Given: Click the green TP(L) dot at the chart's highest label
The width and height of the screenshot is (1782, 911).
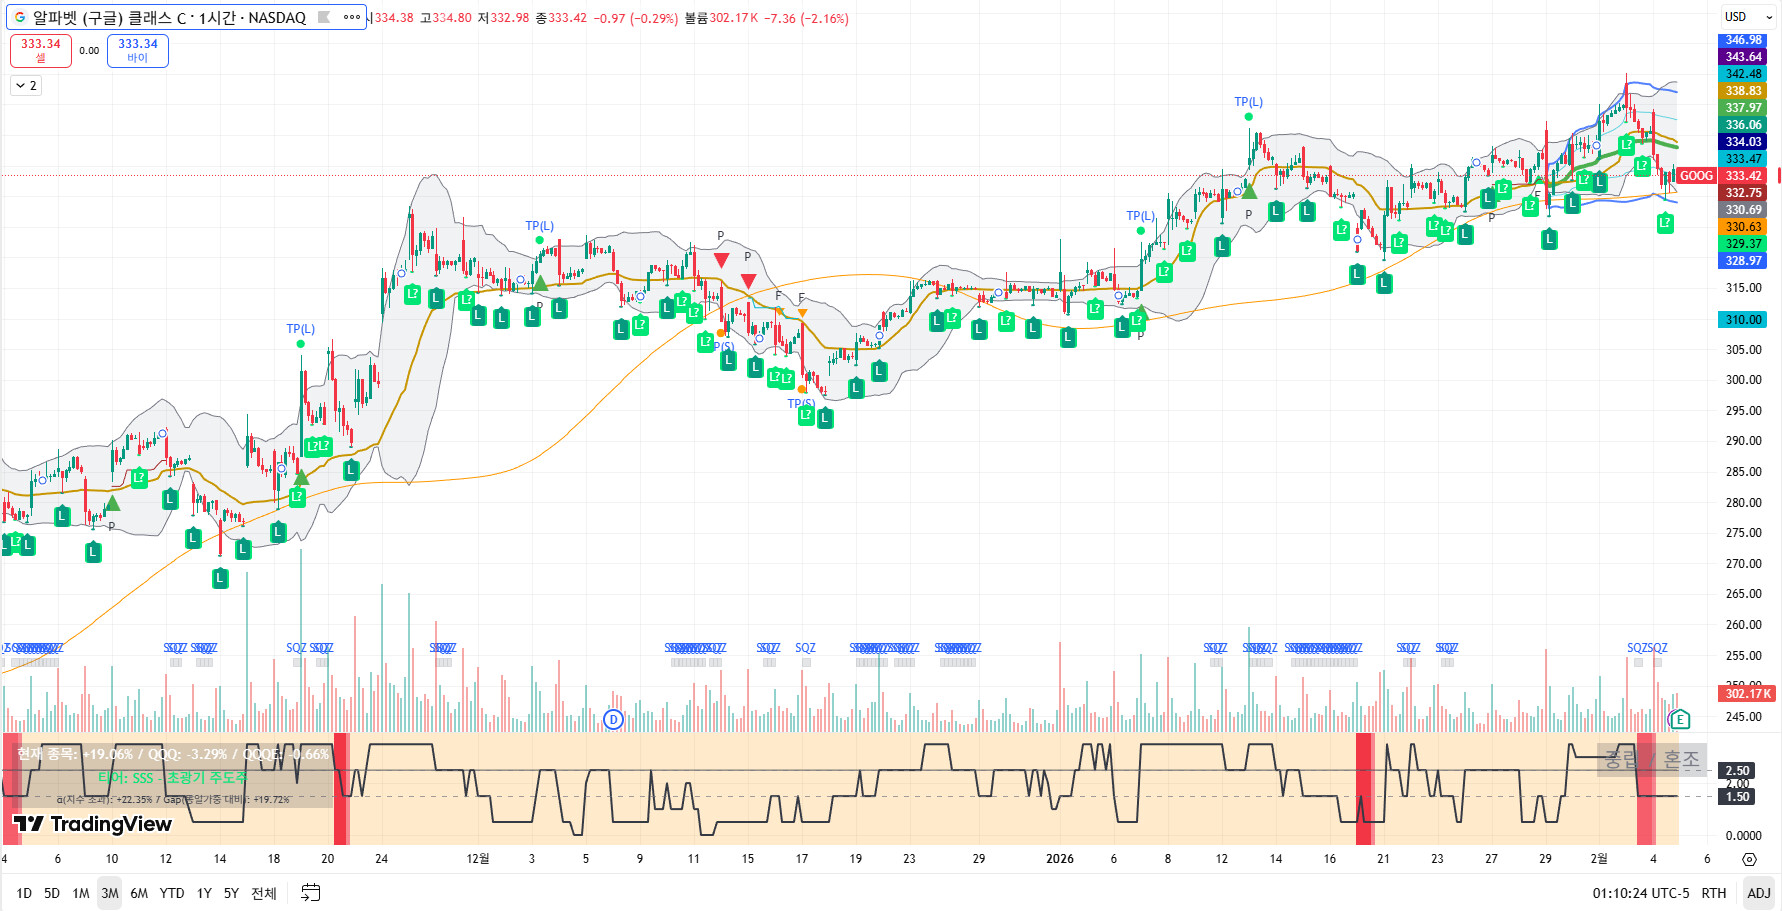Looking at the screenshot, I should click(1248, 117).
